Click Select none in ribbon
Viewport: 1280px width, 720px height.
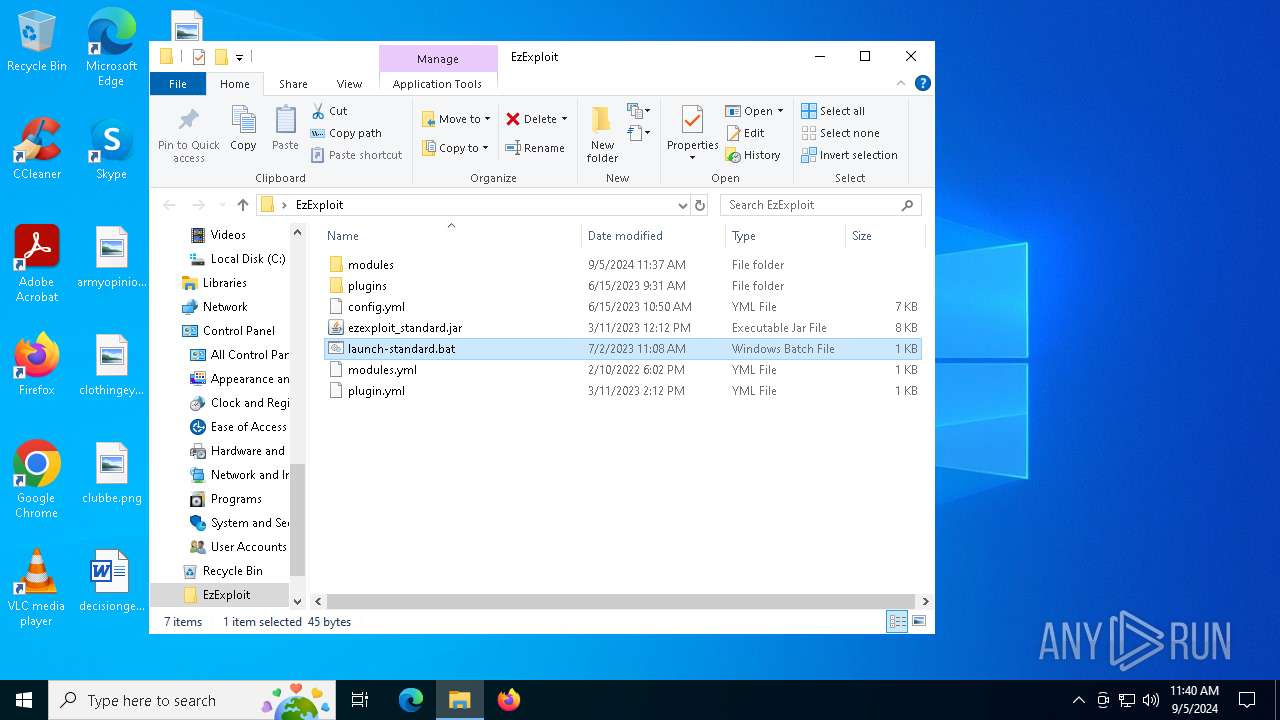coord(840,133)
